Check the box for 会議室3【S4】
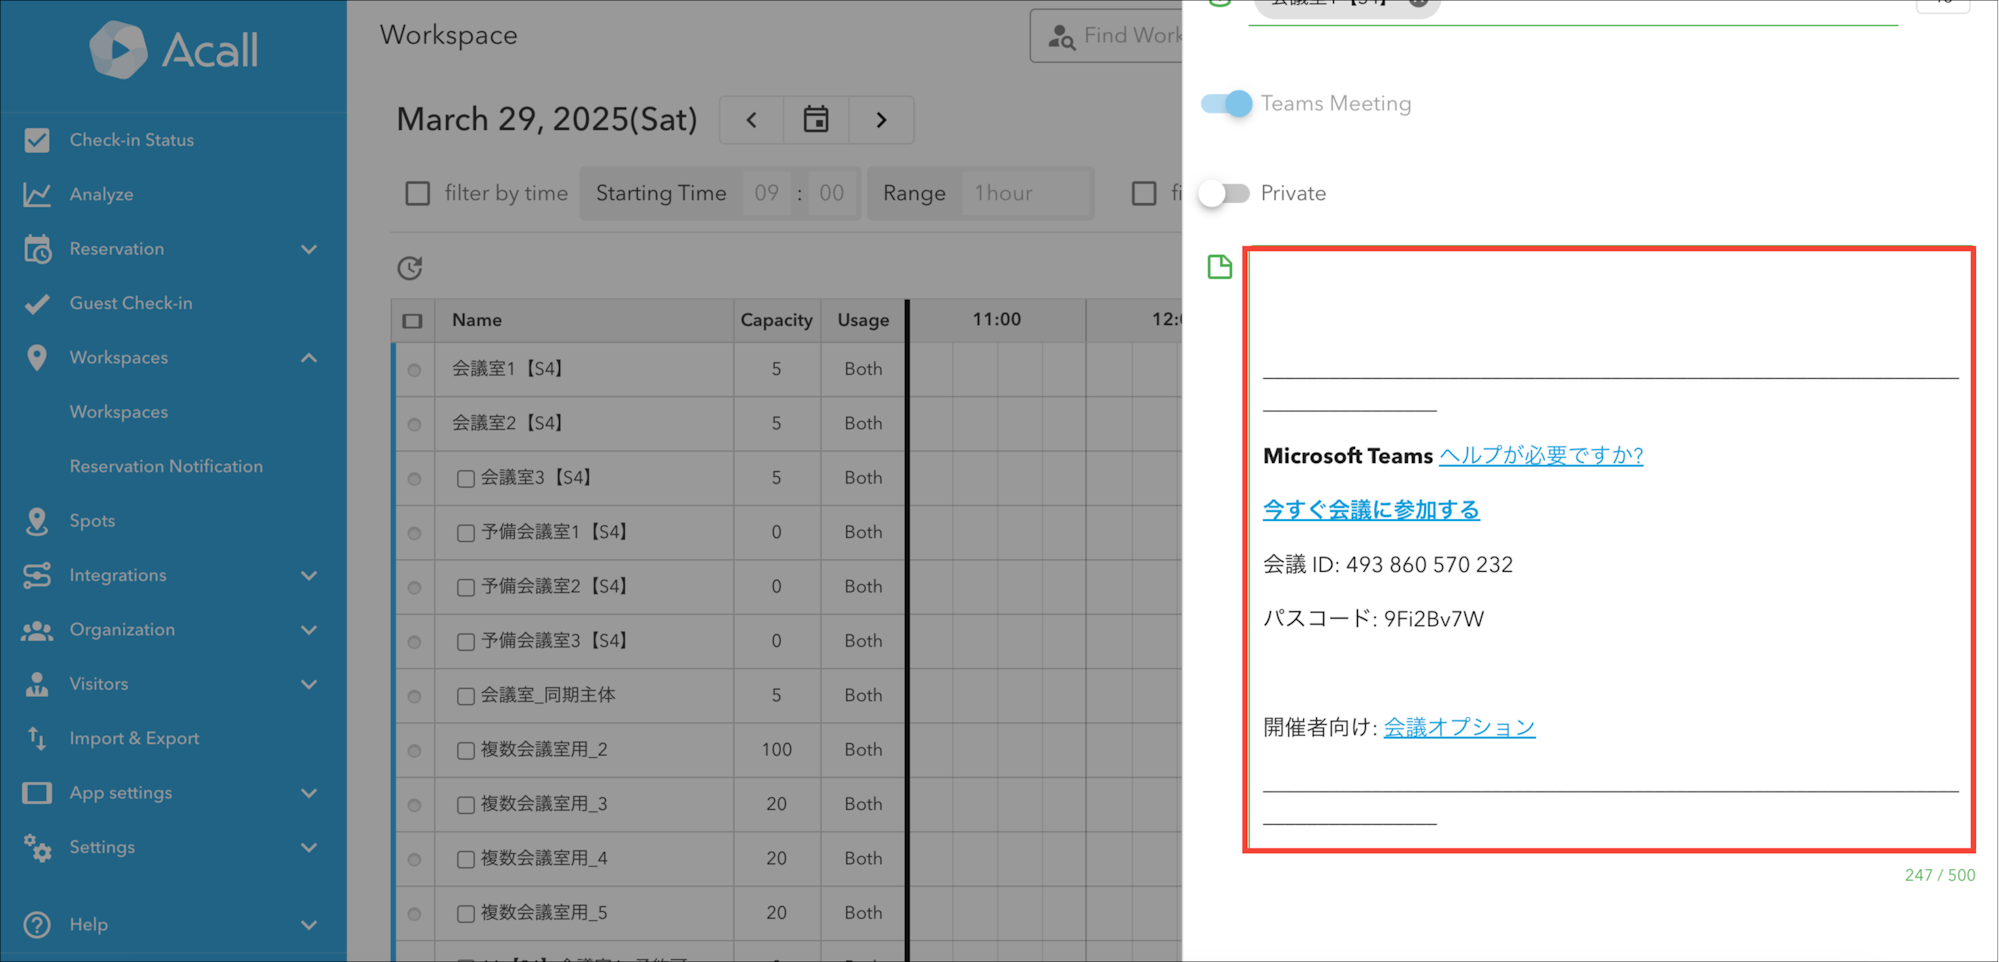The image size is (1999, 962). coord(465,479)
